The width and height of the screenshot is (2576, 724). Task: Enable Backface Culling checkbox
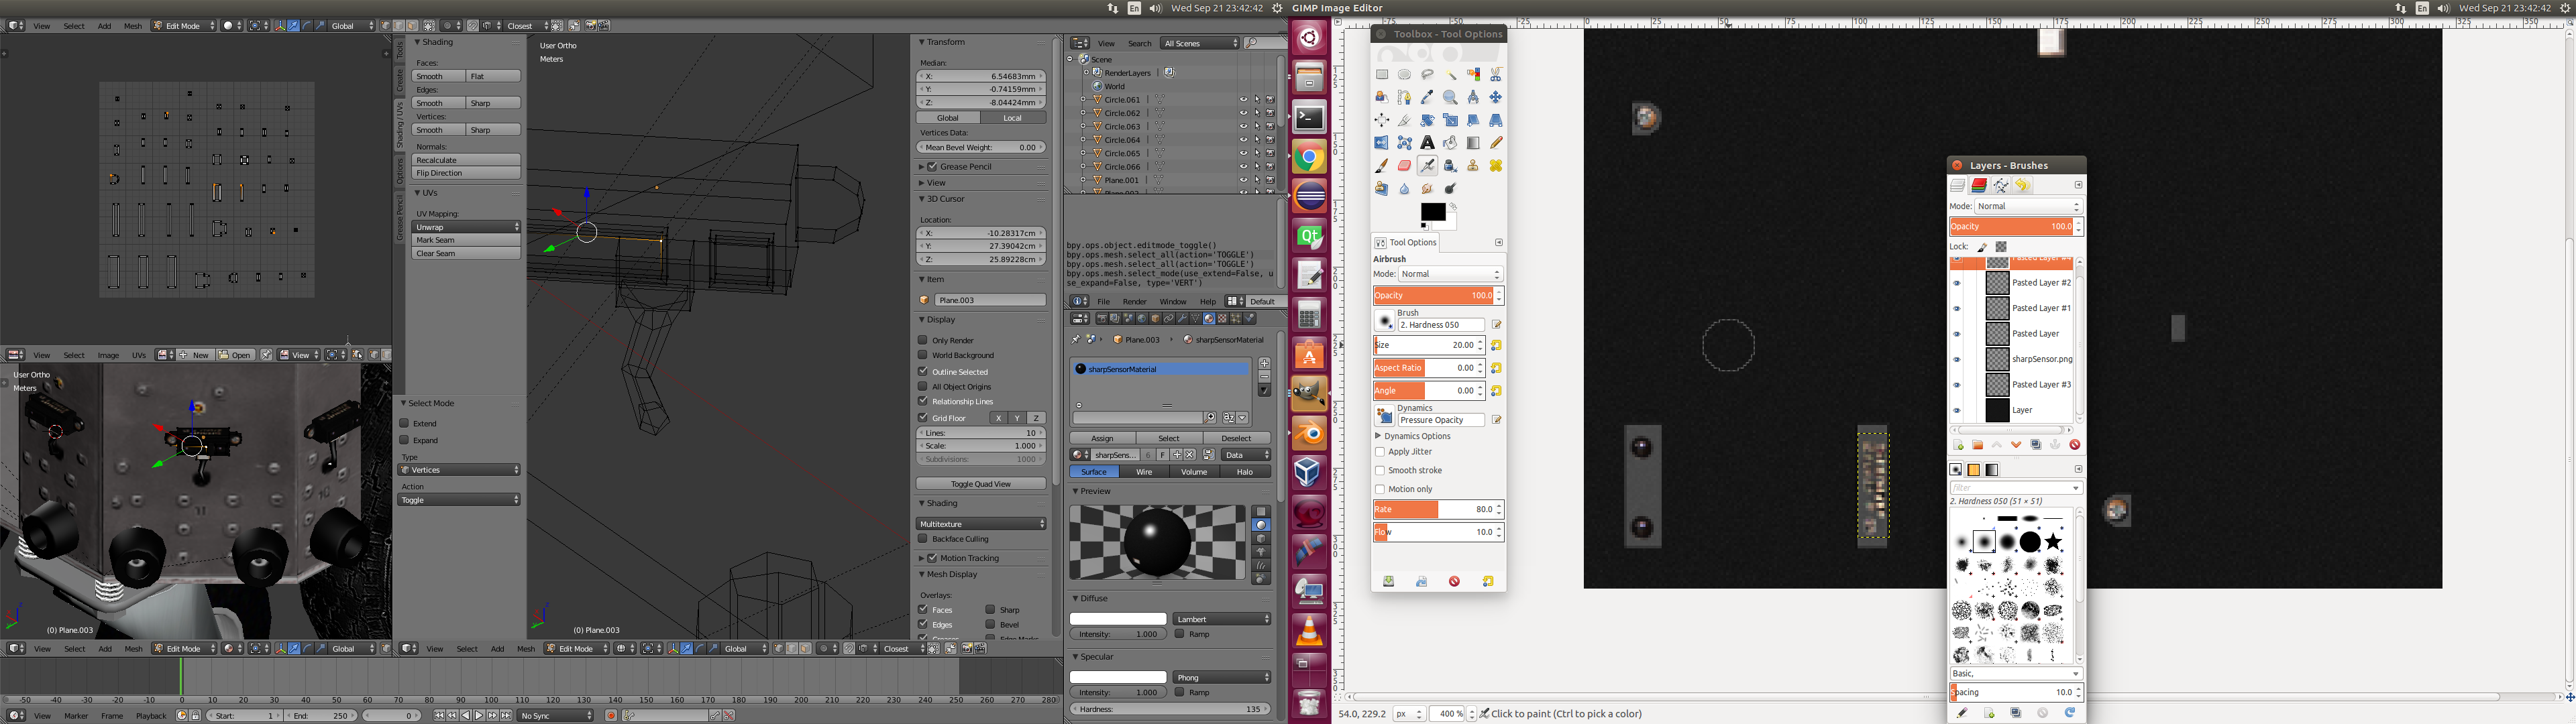tap(923, 539)
